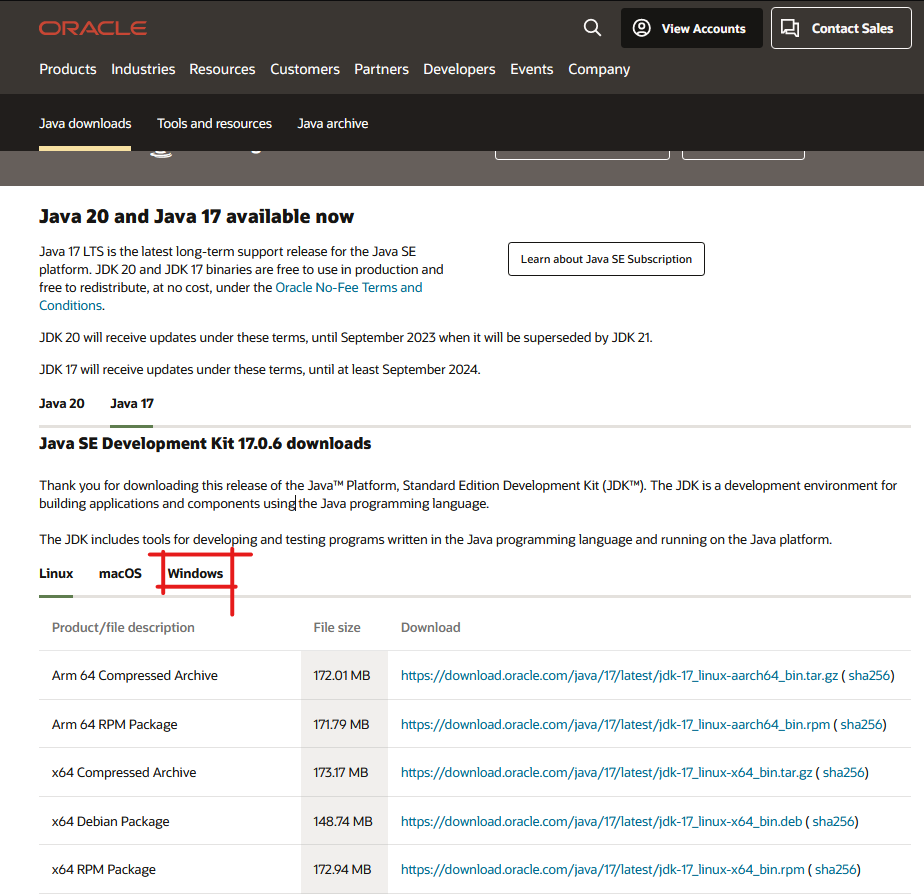Select the macOS operating system tab
Screen dimensions: 924x895
(120, 573)
